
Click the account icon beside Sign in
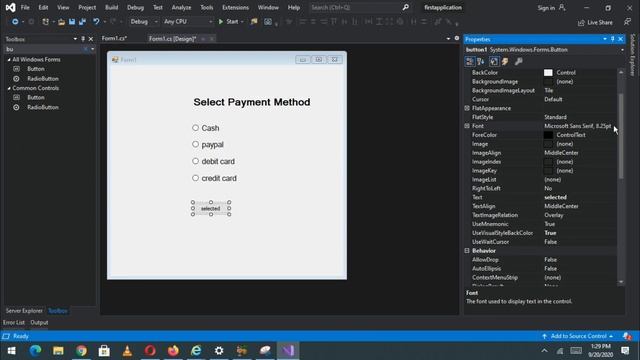coord(562,7)
